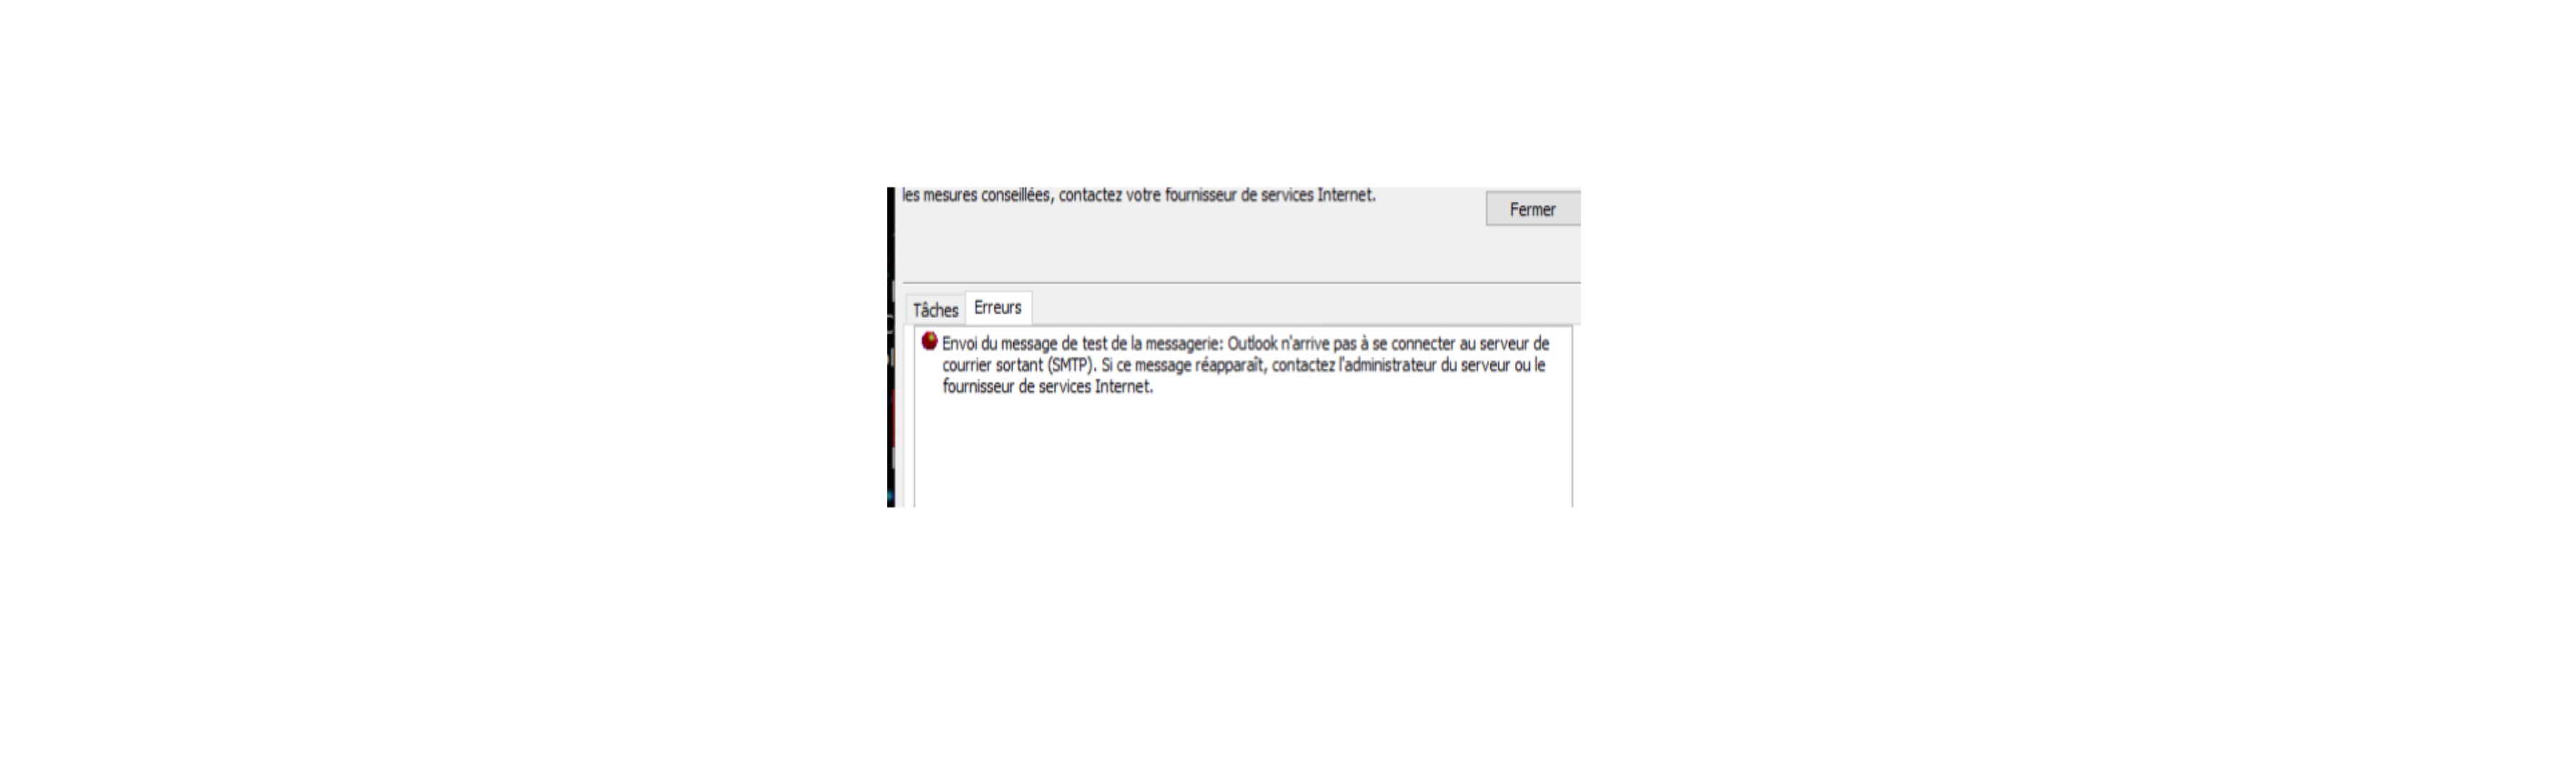Select the 'Envoi du message de test' error entry
The width and height of the screenshot is (2576, 773).
tap(1245, 365)
